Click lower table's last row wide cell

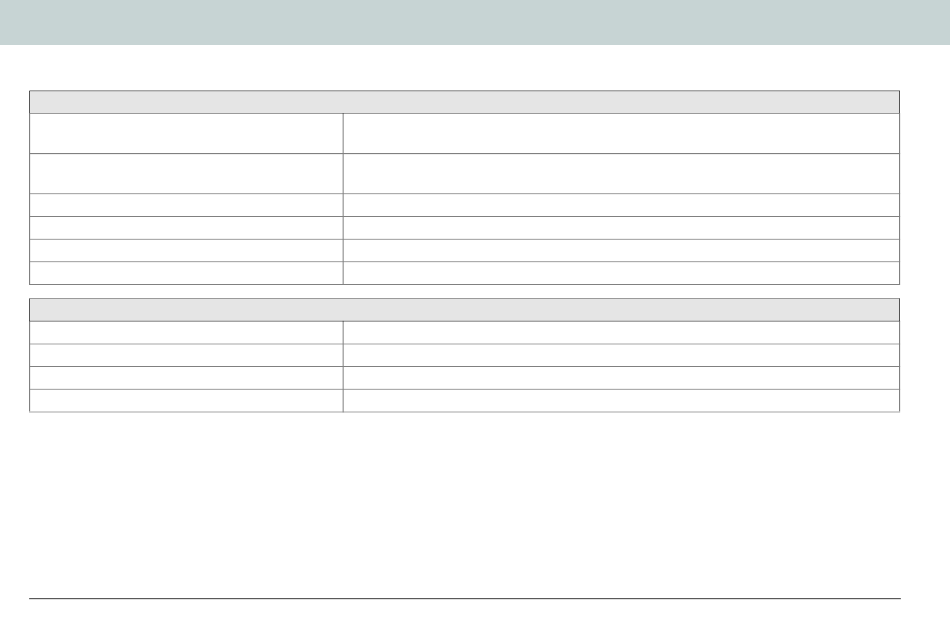pos(621,400)
